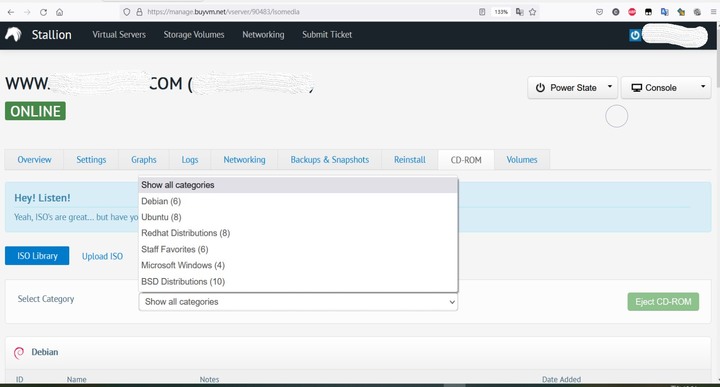Click the Eject CD-ROM button

click(663, 302)
